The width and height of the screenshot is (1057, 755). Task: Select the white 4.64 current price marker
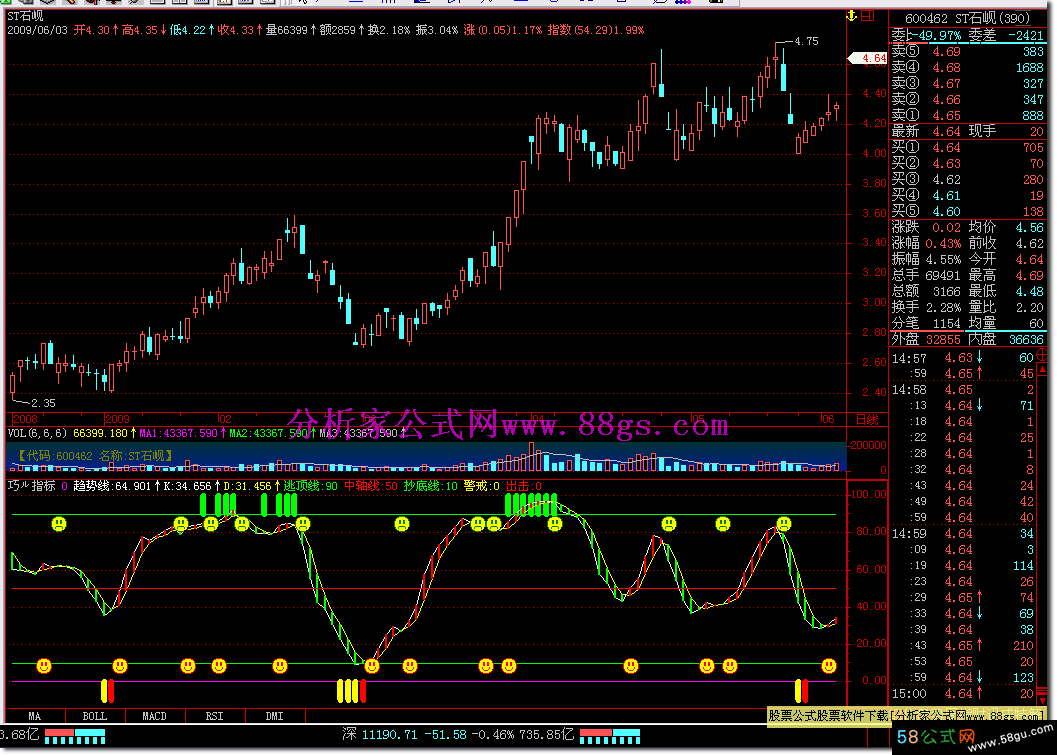pos(868,59)
